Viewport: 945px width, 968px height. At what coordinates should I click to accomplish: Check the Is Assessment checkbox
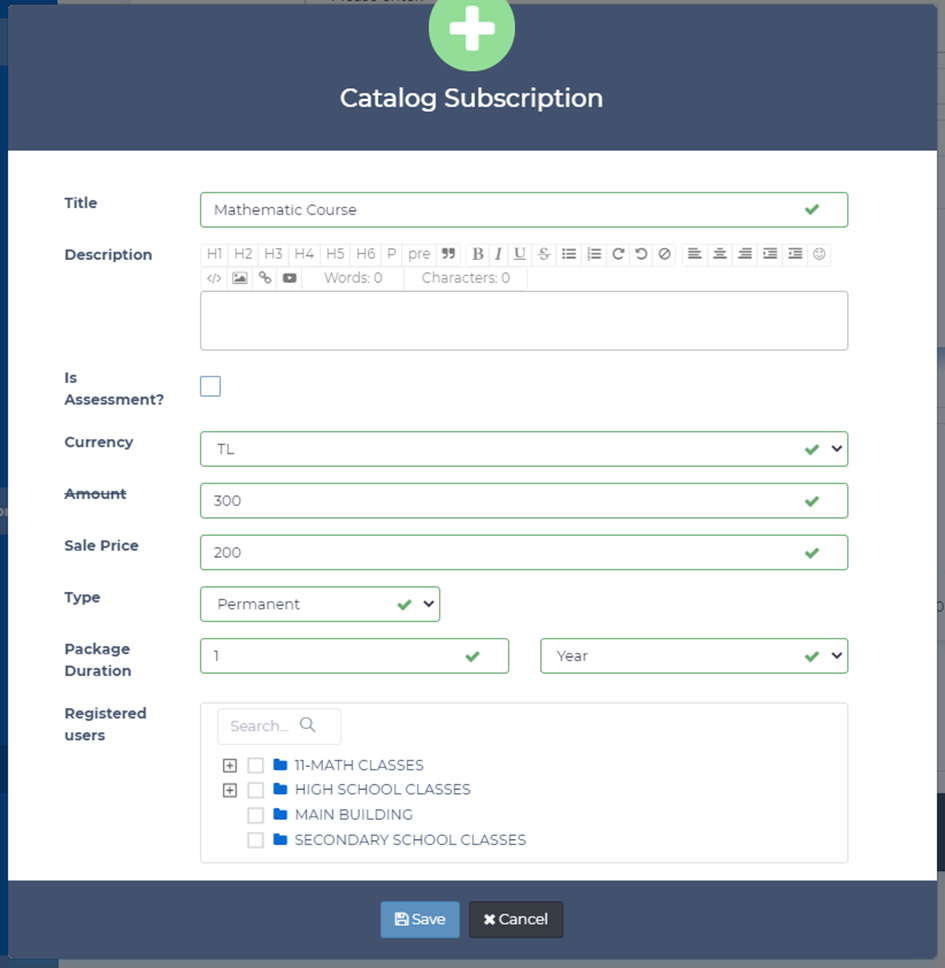210,387
